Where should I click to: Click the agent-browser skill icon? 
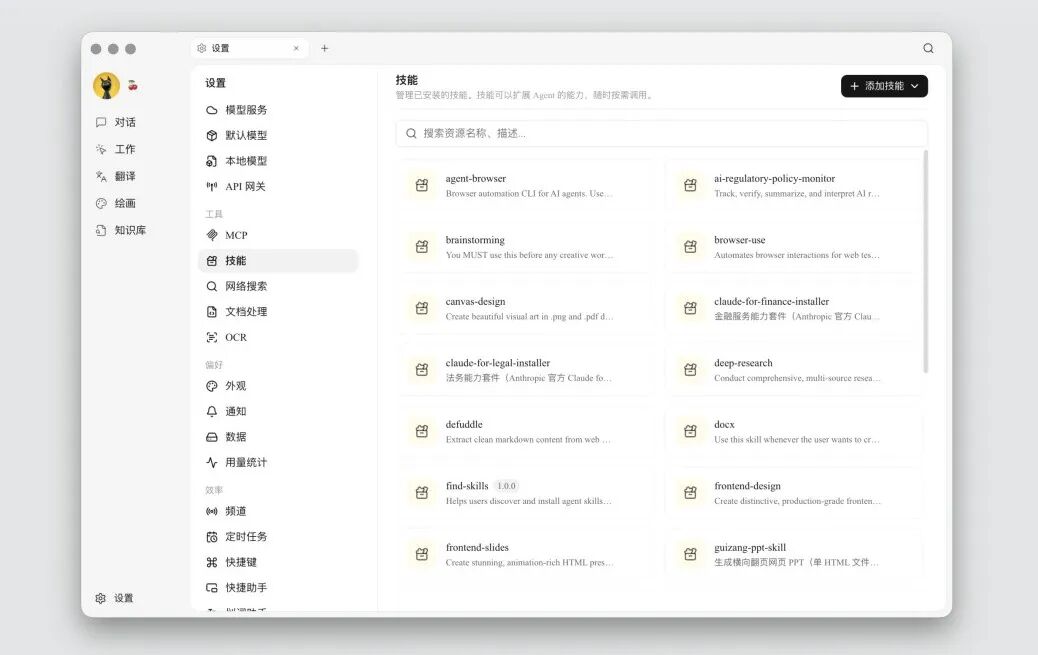click(x=422, y=185)
